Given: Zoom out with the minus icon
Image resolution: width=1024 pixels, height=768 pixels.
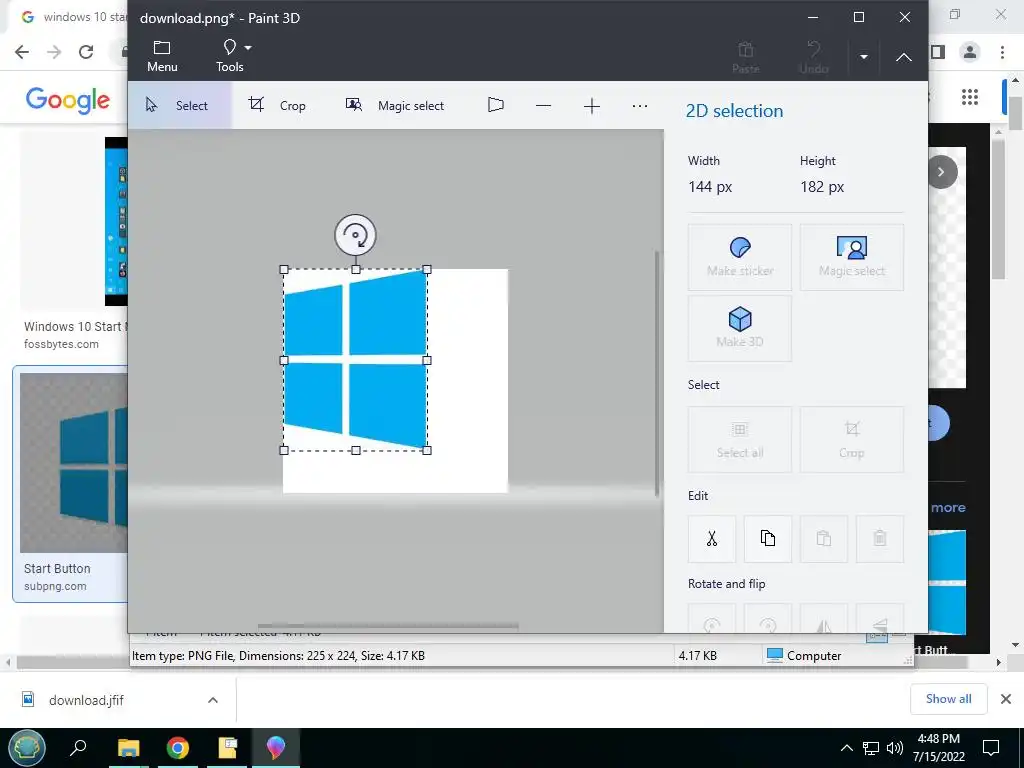Looking at the screenshot, I should tap(543, 105).
